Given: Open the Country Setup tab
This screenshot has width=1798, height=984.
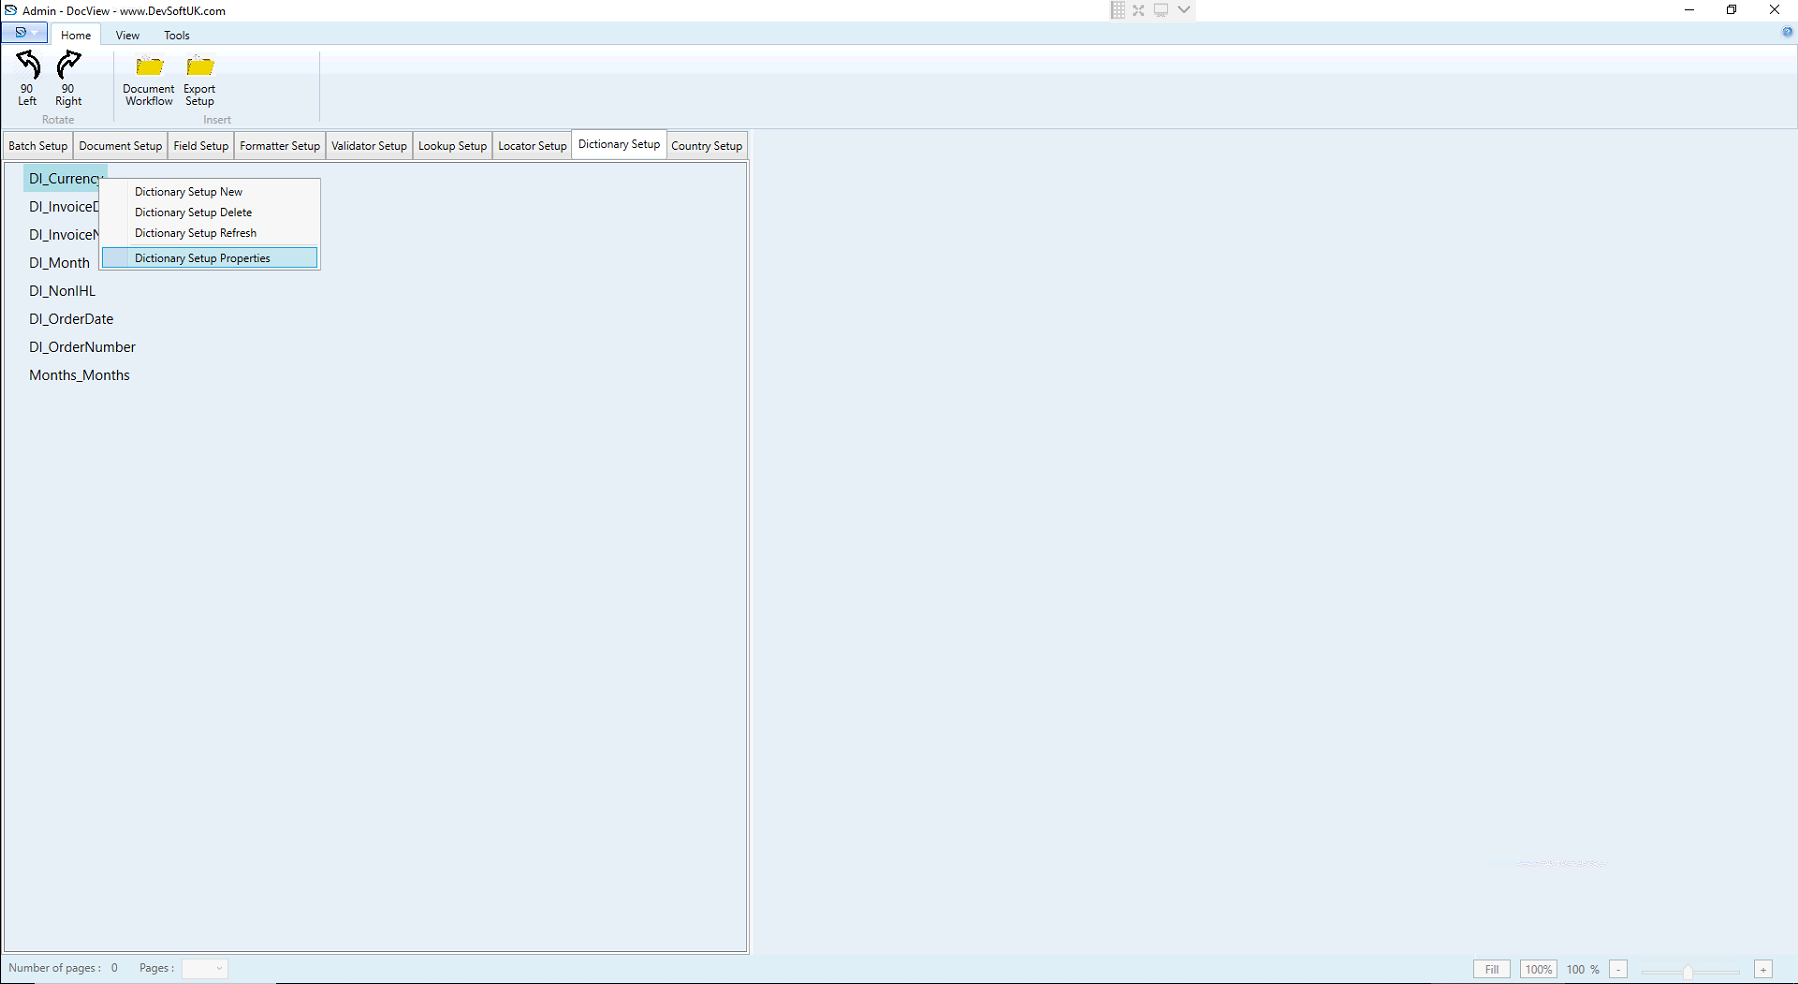Looking at the screenshot, I should click(x=707, y=145).
